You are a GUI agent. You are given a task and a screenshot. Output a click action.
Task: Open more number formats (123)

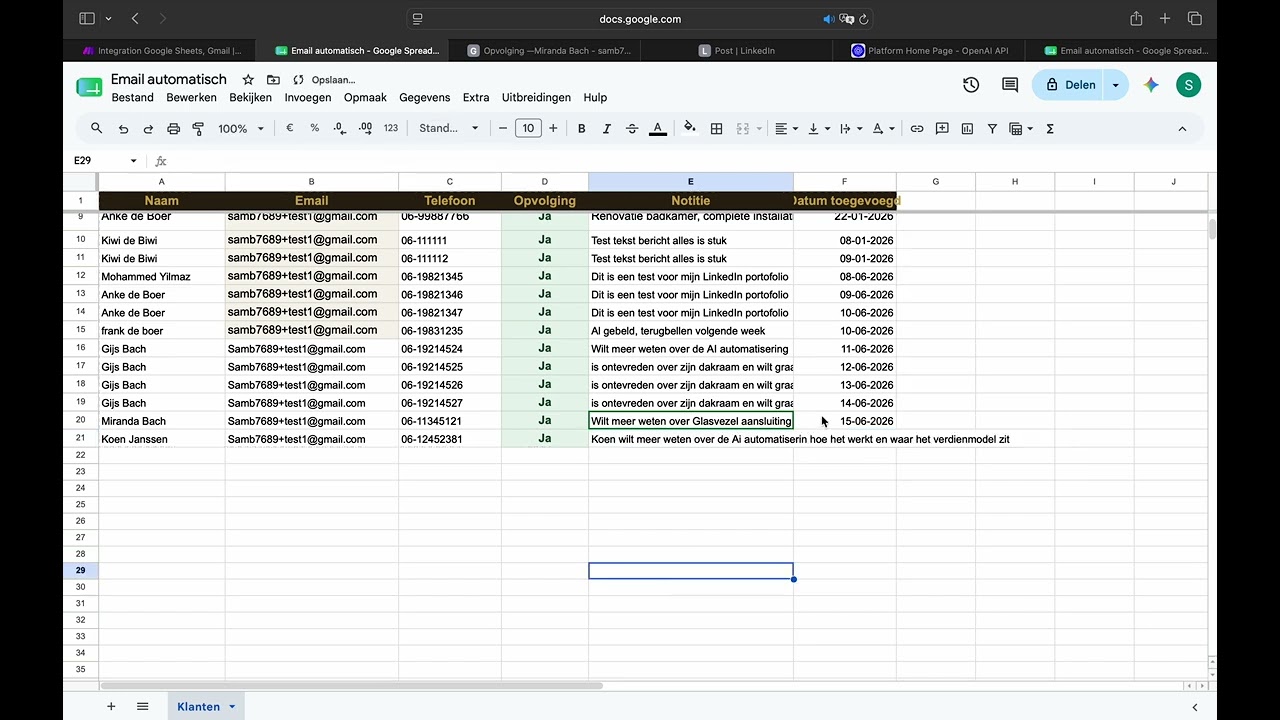tap(391, 128)
